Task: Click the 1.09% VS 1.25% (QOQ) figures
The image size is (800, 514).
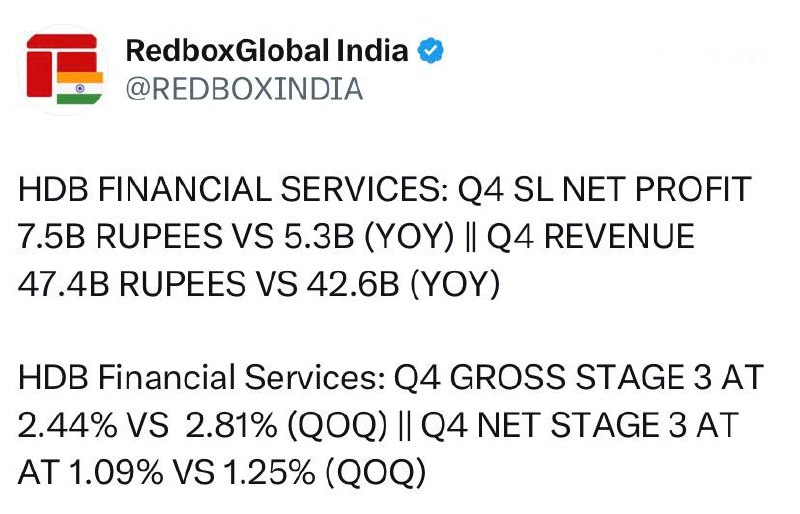Action: (249, 473)
